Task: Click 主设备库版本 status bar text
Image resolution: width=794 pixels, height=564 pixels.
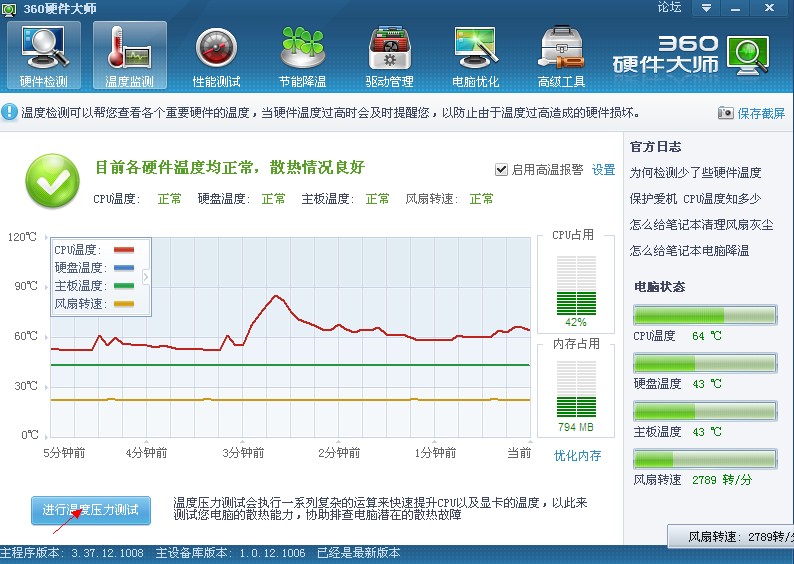Action: [230, 553]
